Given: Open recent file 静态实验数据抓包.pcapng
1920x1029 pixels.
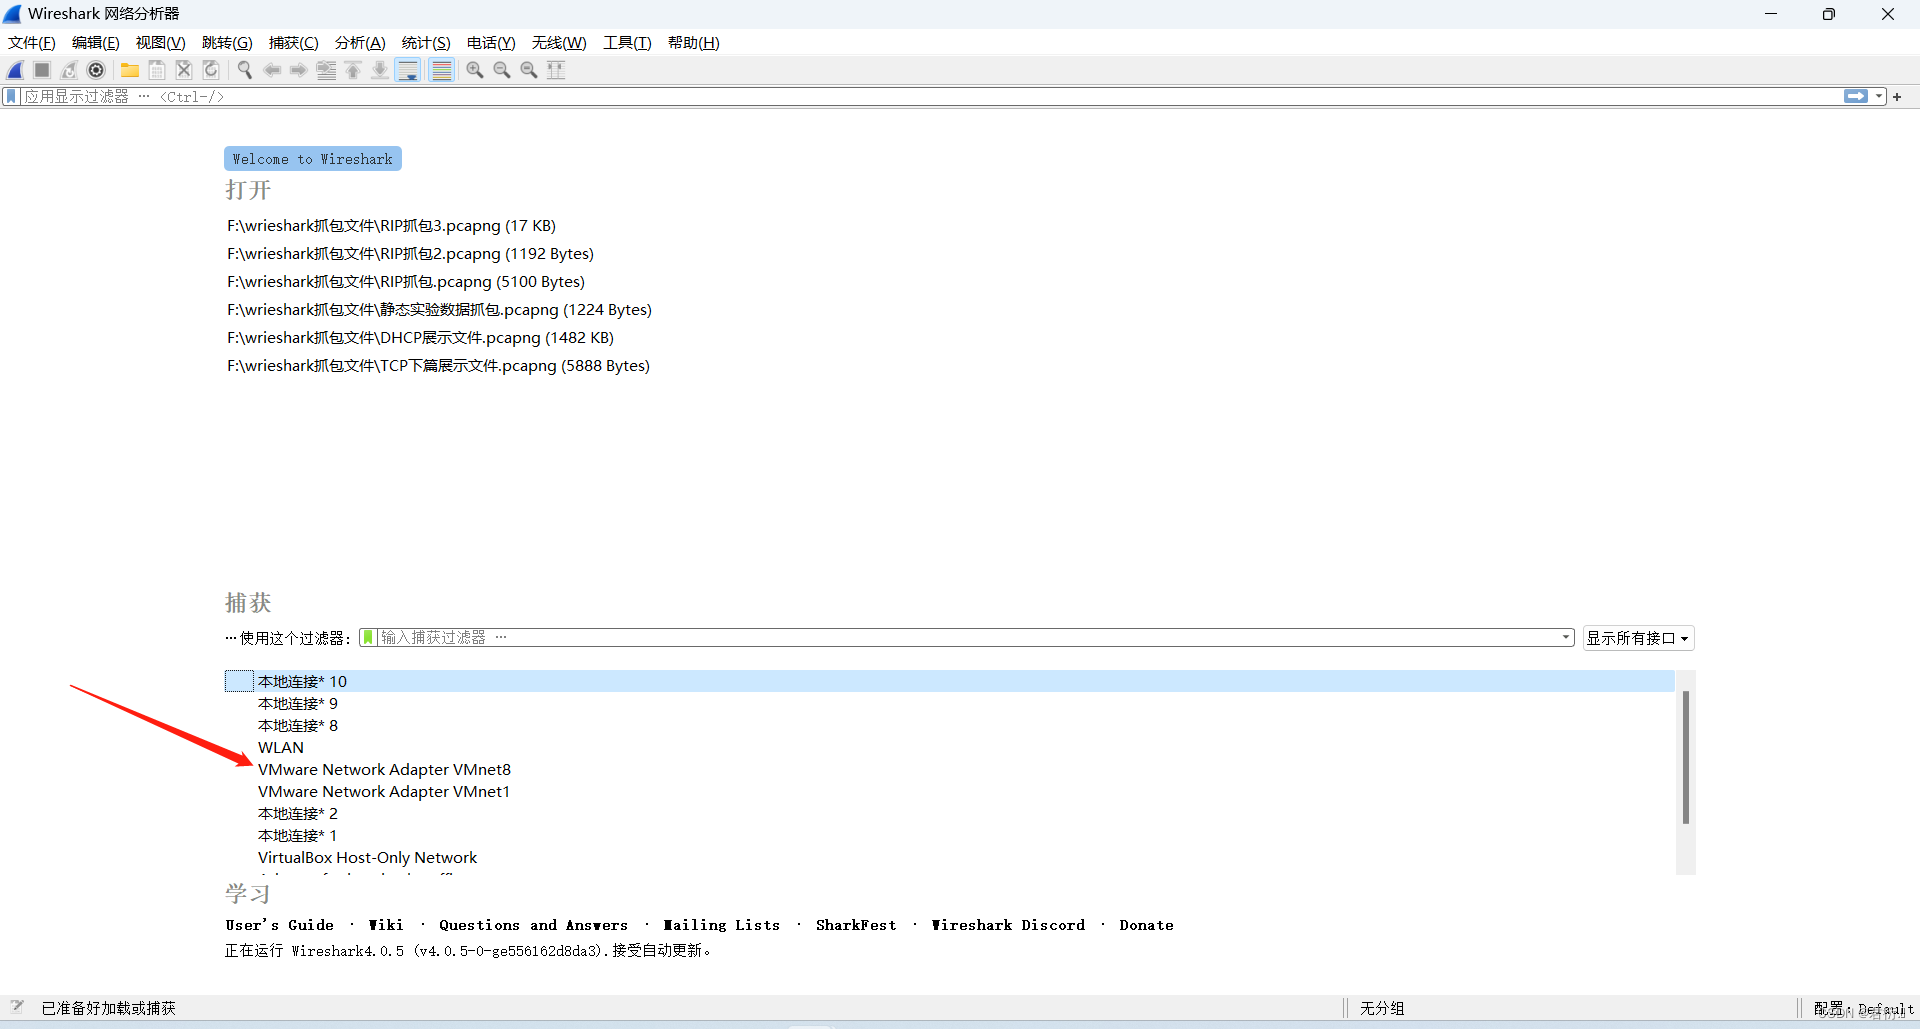Looking at the screenshot, I should [x=439, y=310].
